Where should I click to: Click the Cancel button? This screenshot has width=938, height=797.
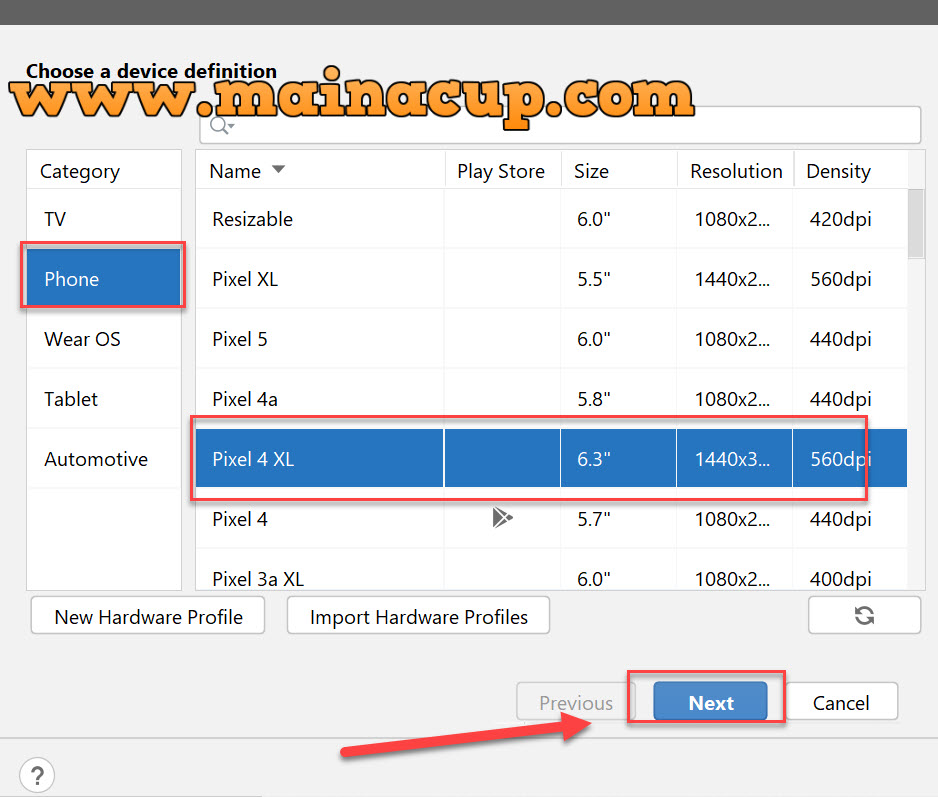click(841, 701)
